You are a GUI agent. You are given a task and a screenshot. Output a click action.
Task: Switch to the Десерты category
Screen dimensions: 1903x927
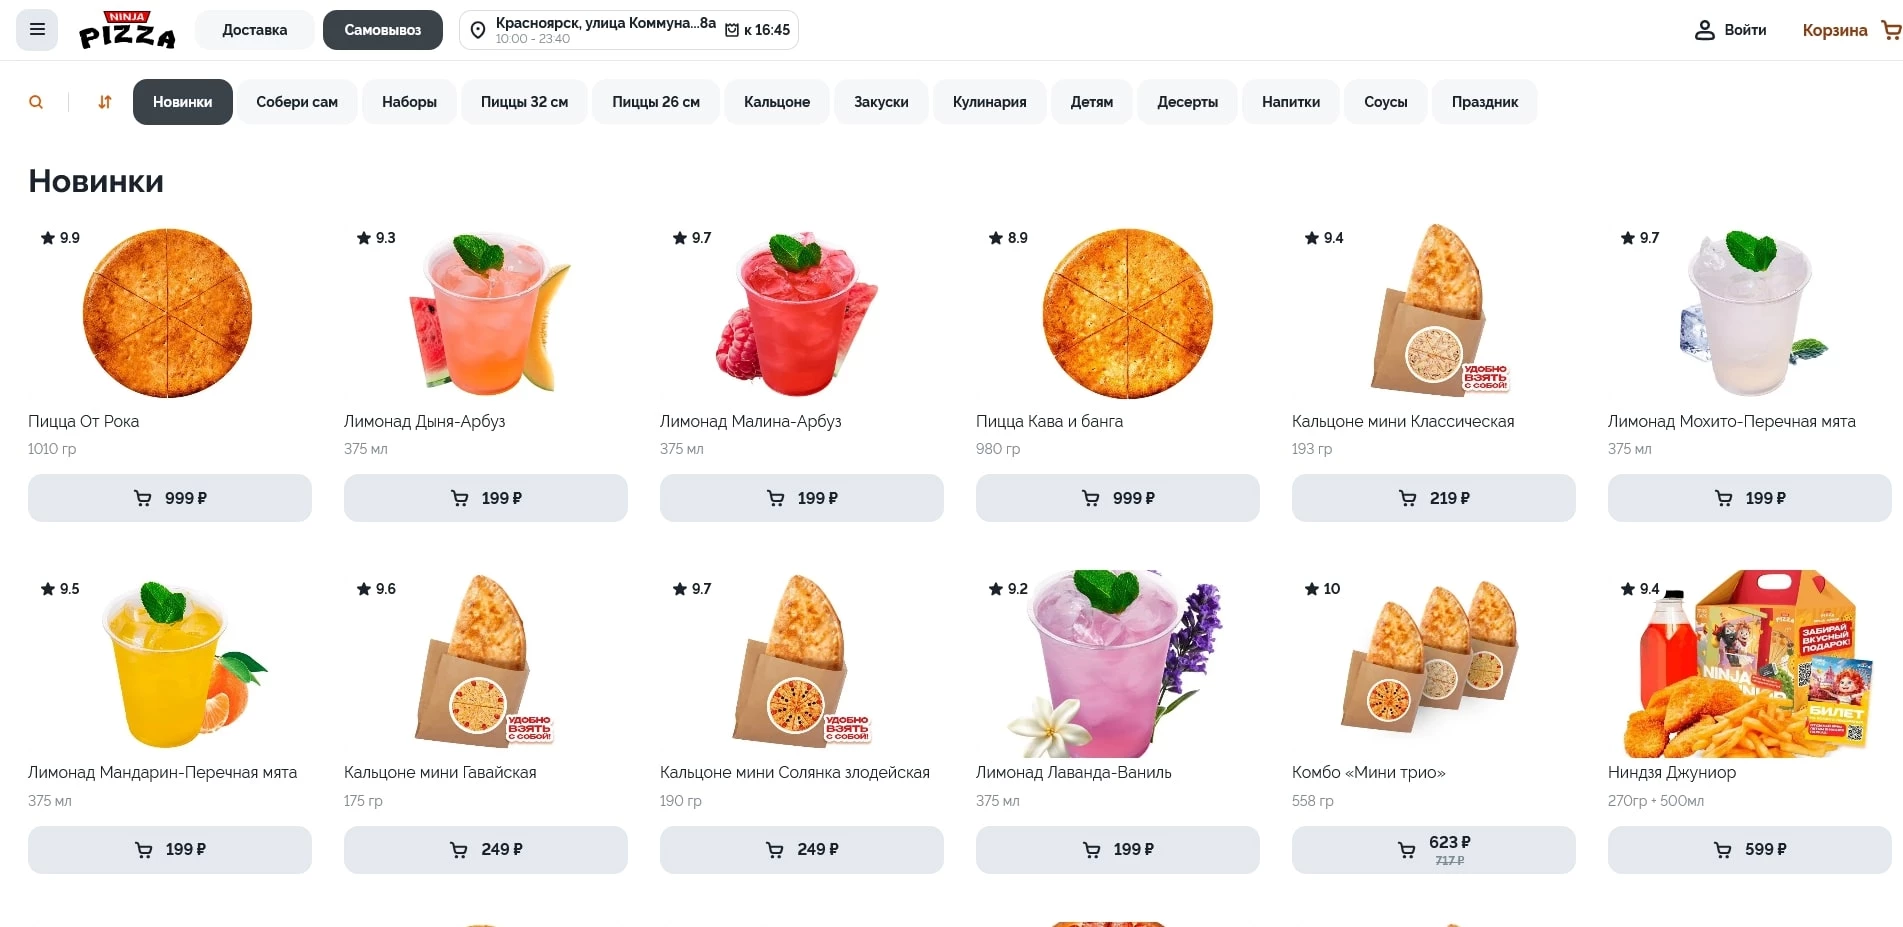(1187, 102)
